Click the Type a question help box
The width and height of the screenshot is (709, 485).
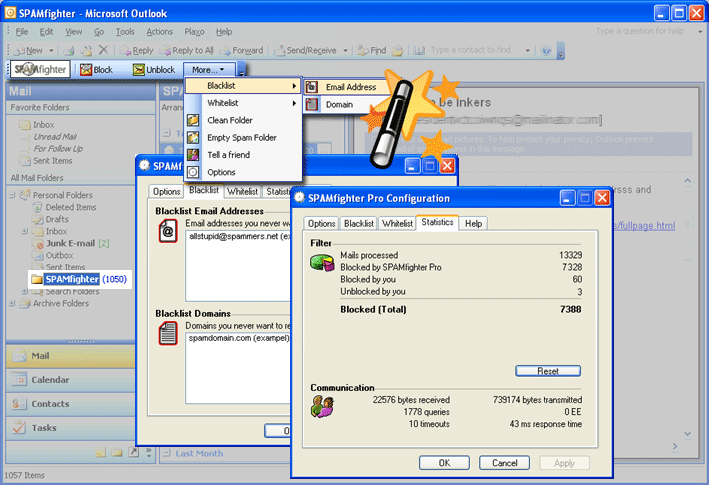click(644, 31)
